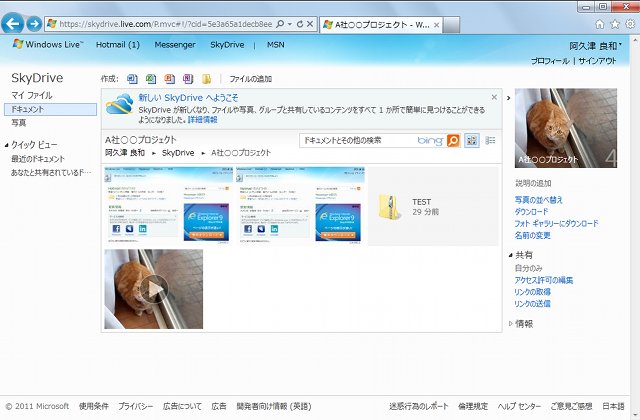Open あなたと共有されている documents
640x420 pixels.
[x=51, y=173]
